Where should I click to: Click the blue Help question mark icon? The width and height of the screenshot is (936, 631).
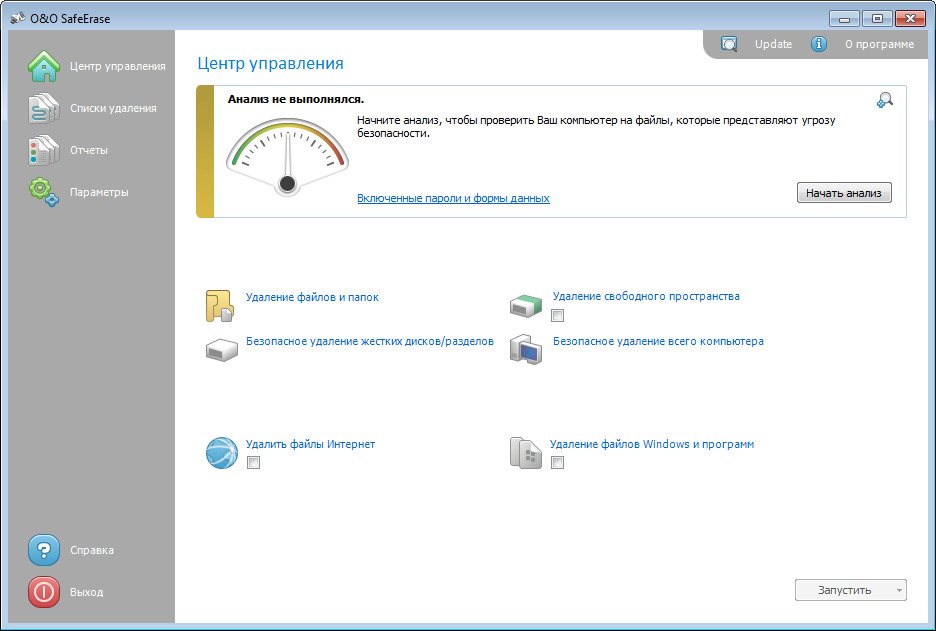44,550
